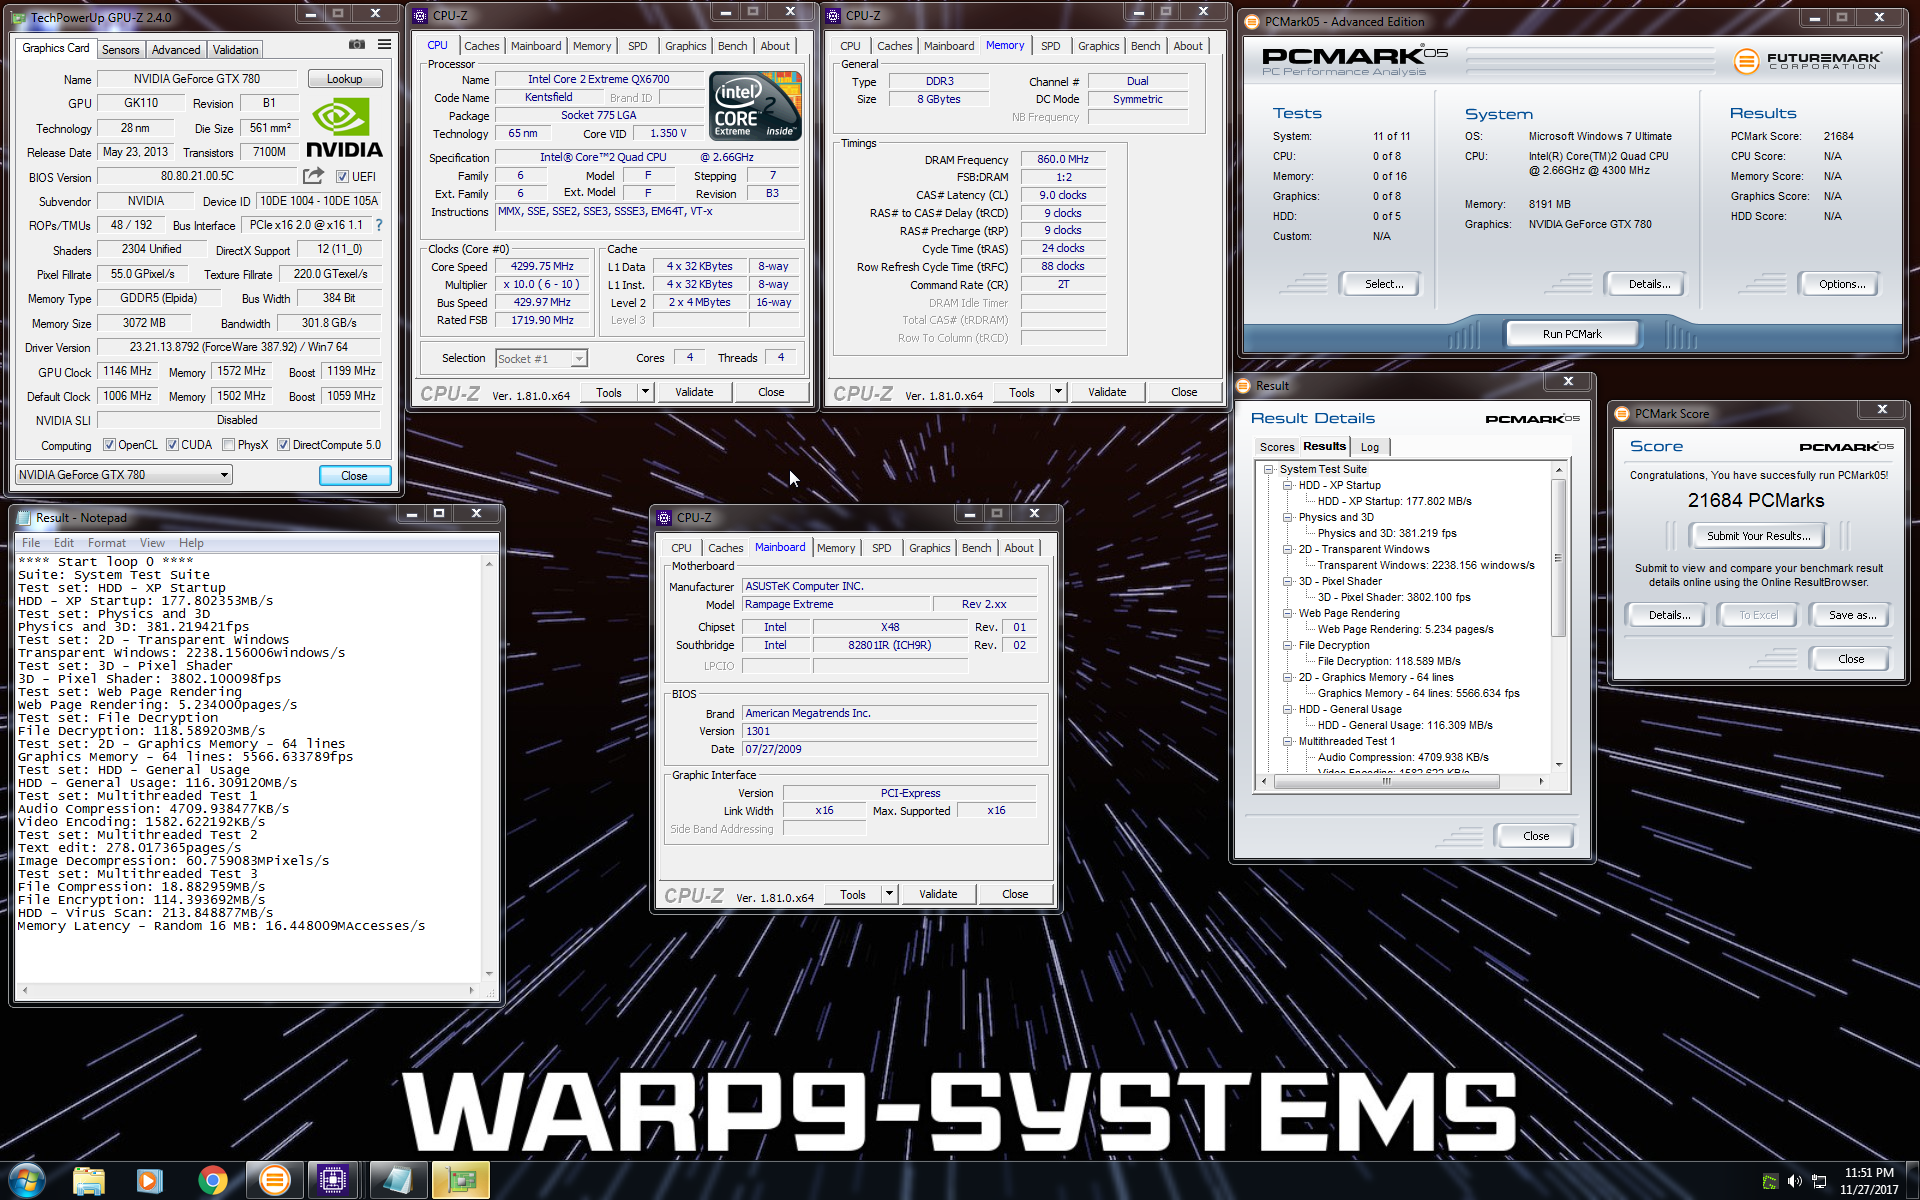Click the NVIDIA tray icon

[x=1770, y=1181]
